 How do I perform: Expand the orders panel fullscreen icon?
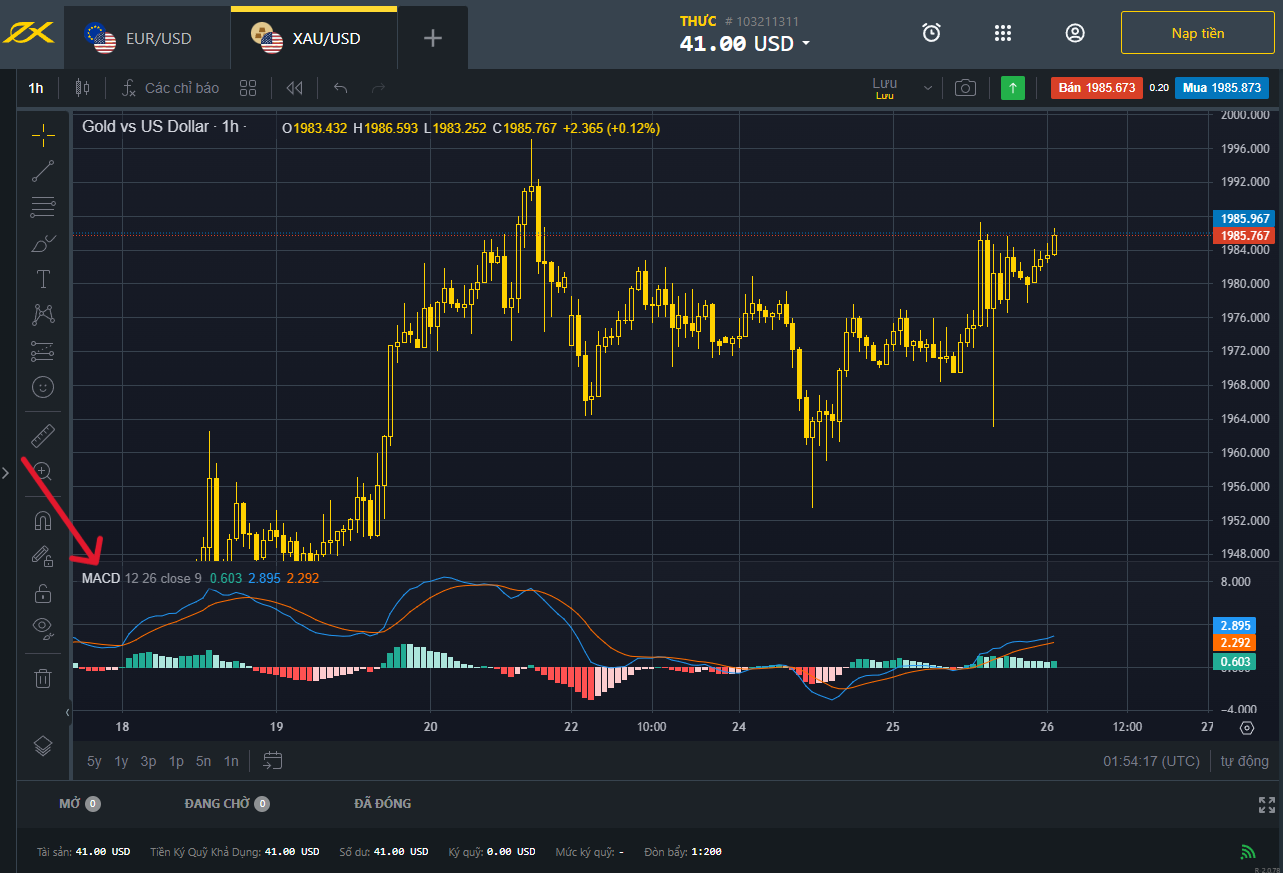(1267, 804)
